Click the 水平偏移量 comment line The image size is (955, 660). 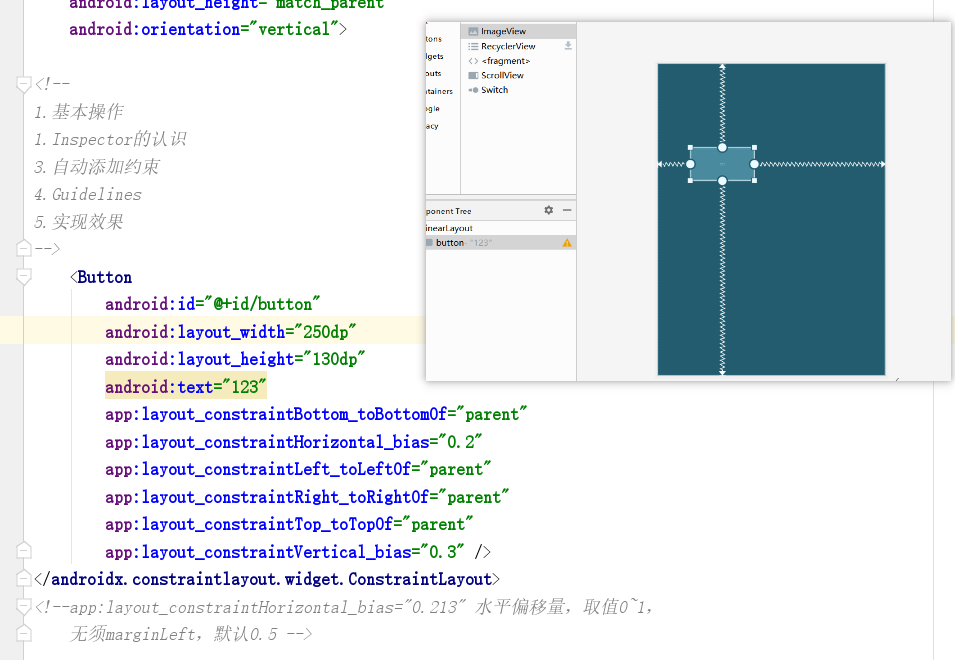point(344,607)
